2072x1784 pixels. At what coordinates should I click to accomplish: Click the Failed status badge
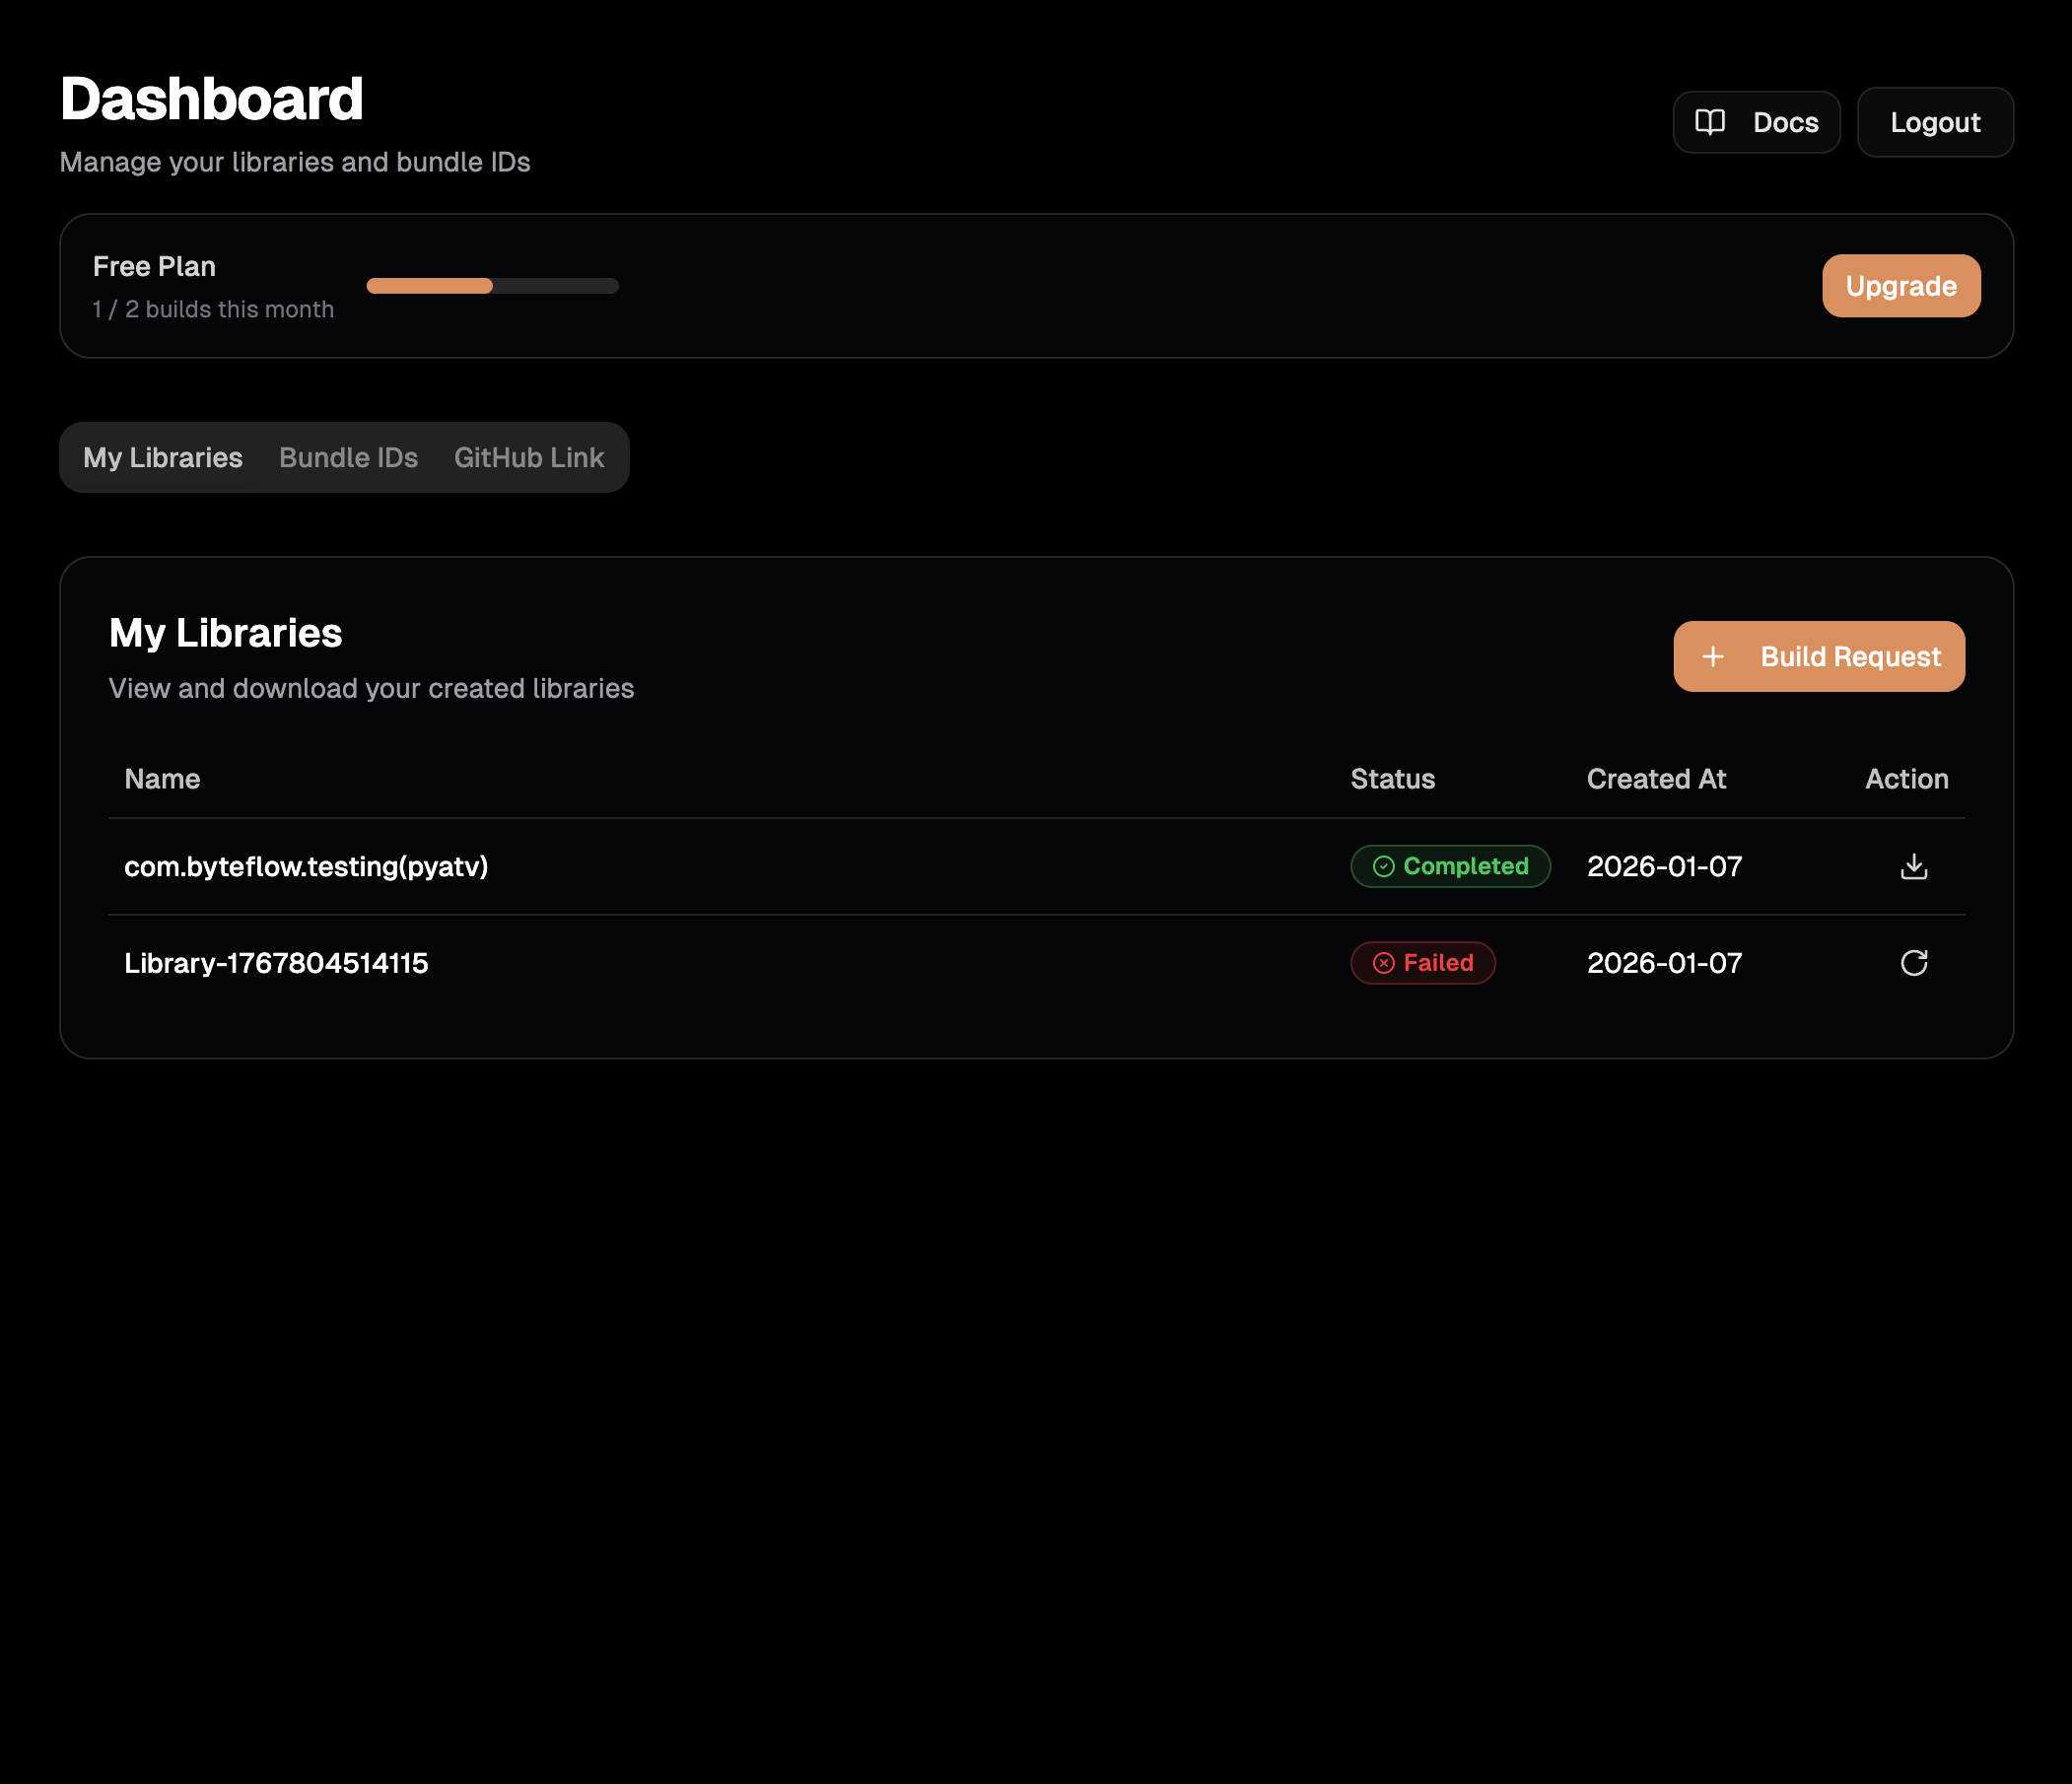[1423, 962]
